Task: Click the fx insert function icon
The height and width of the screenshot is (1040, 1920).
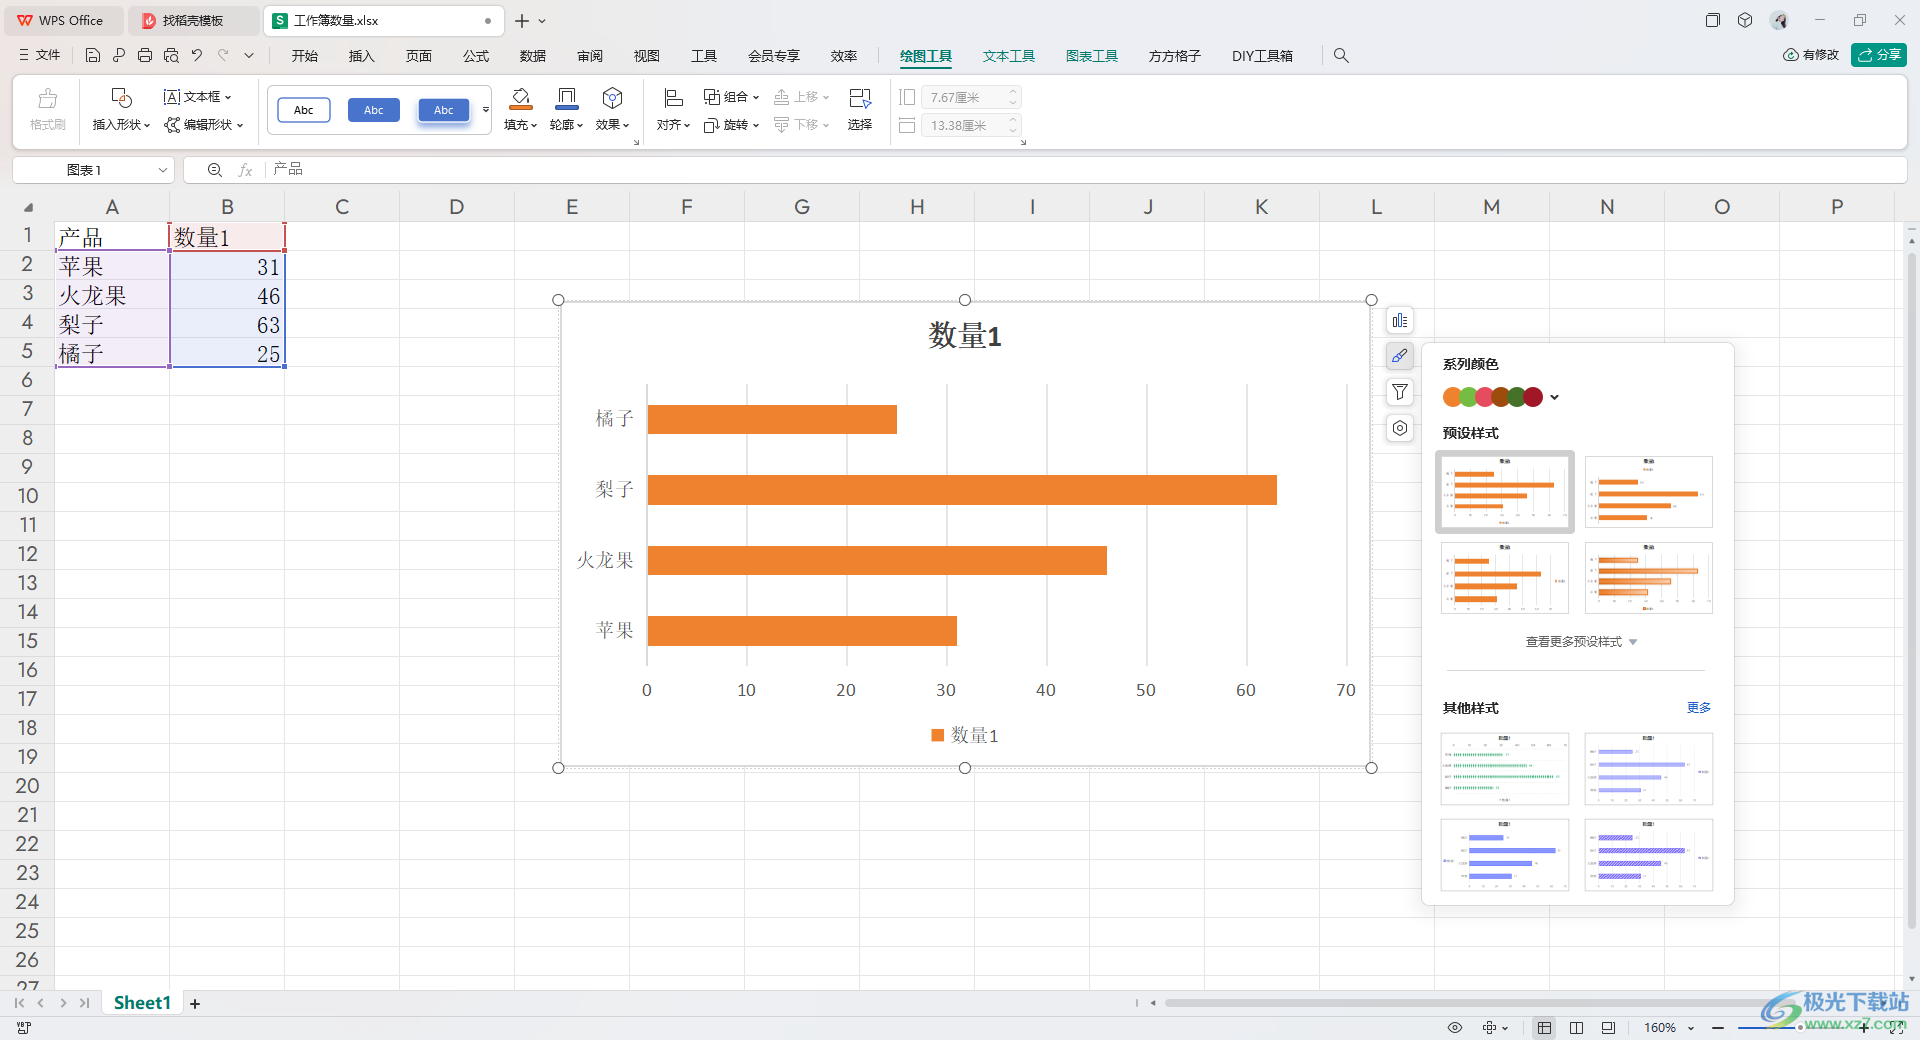Action: (245, 170)
